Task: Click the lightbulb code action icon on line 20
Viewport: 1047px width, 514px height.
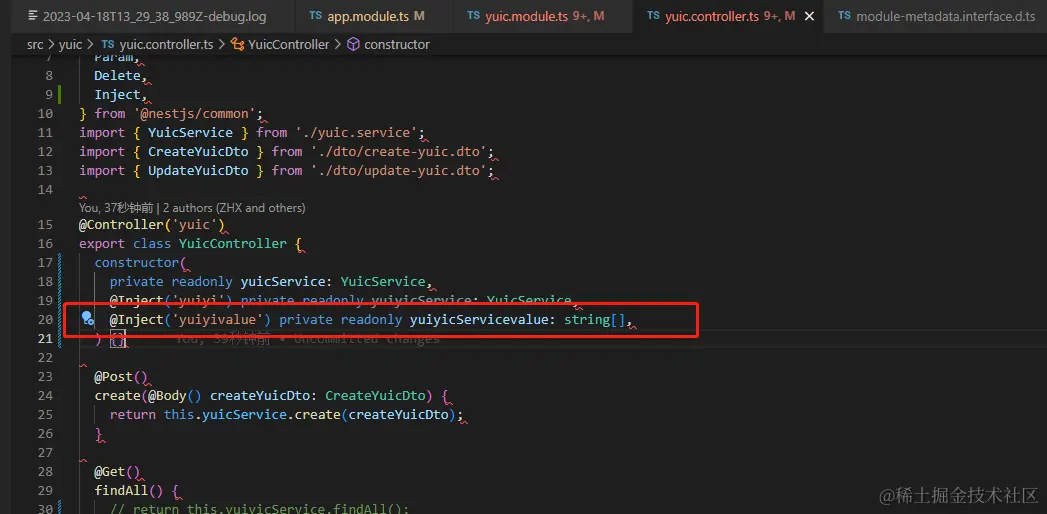Action: 87,318
